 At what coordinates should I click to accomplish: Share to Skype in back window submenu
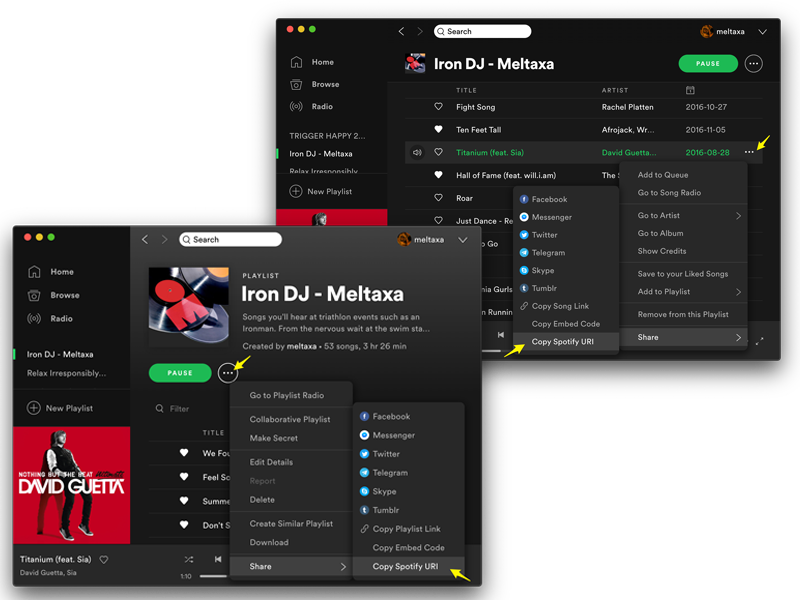pos(537,270)
